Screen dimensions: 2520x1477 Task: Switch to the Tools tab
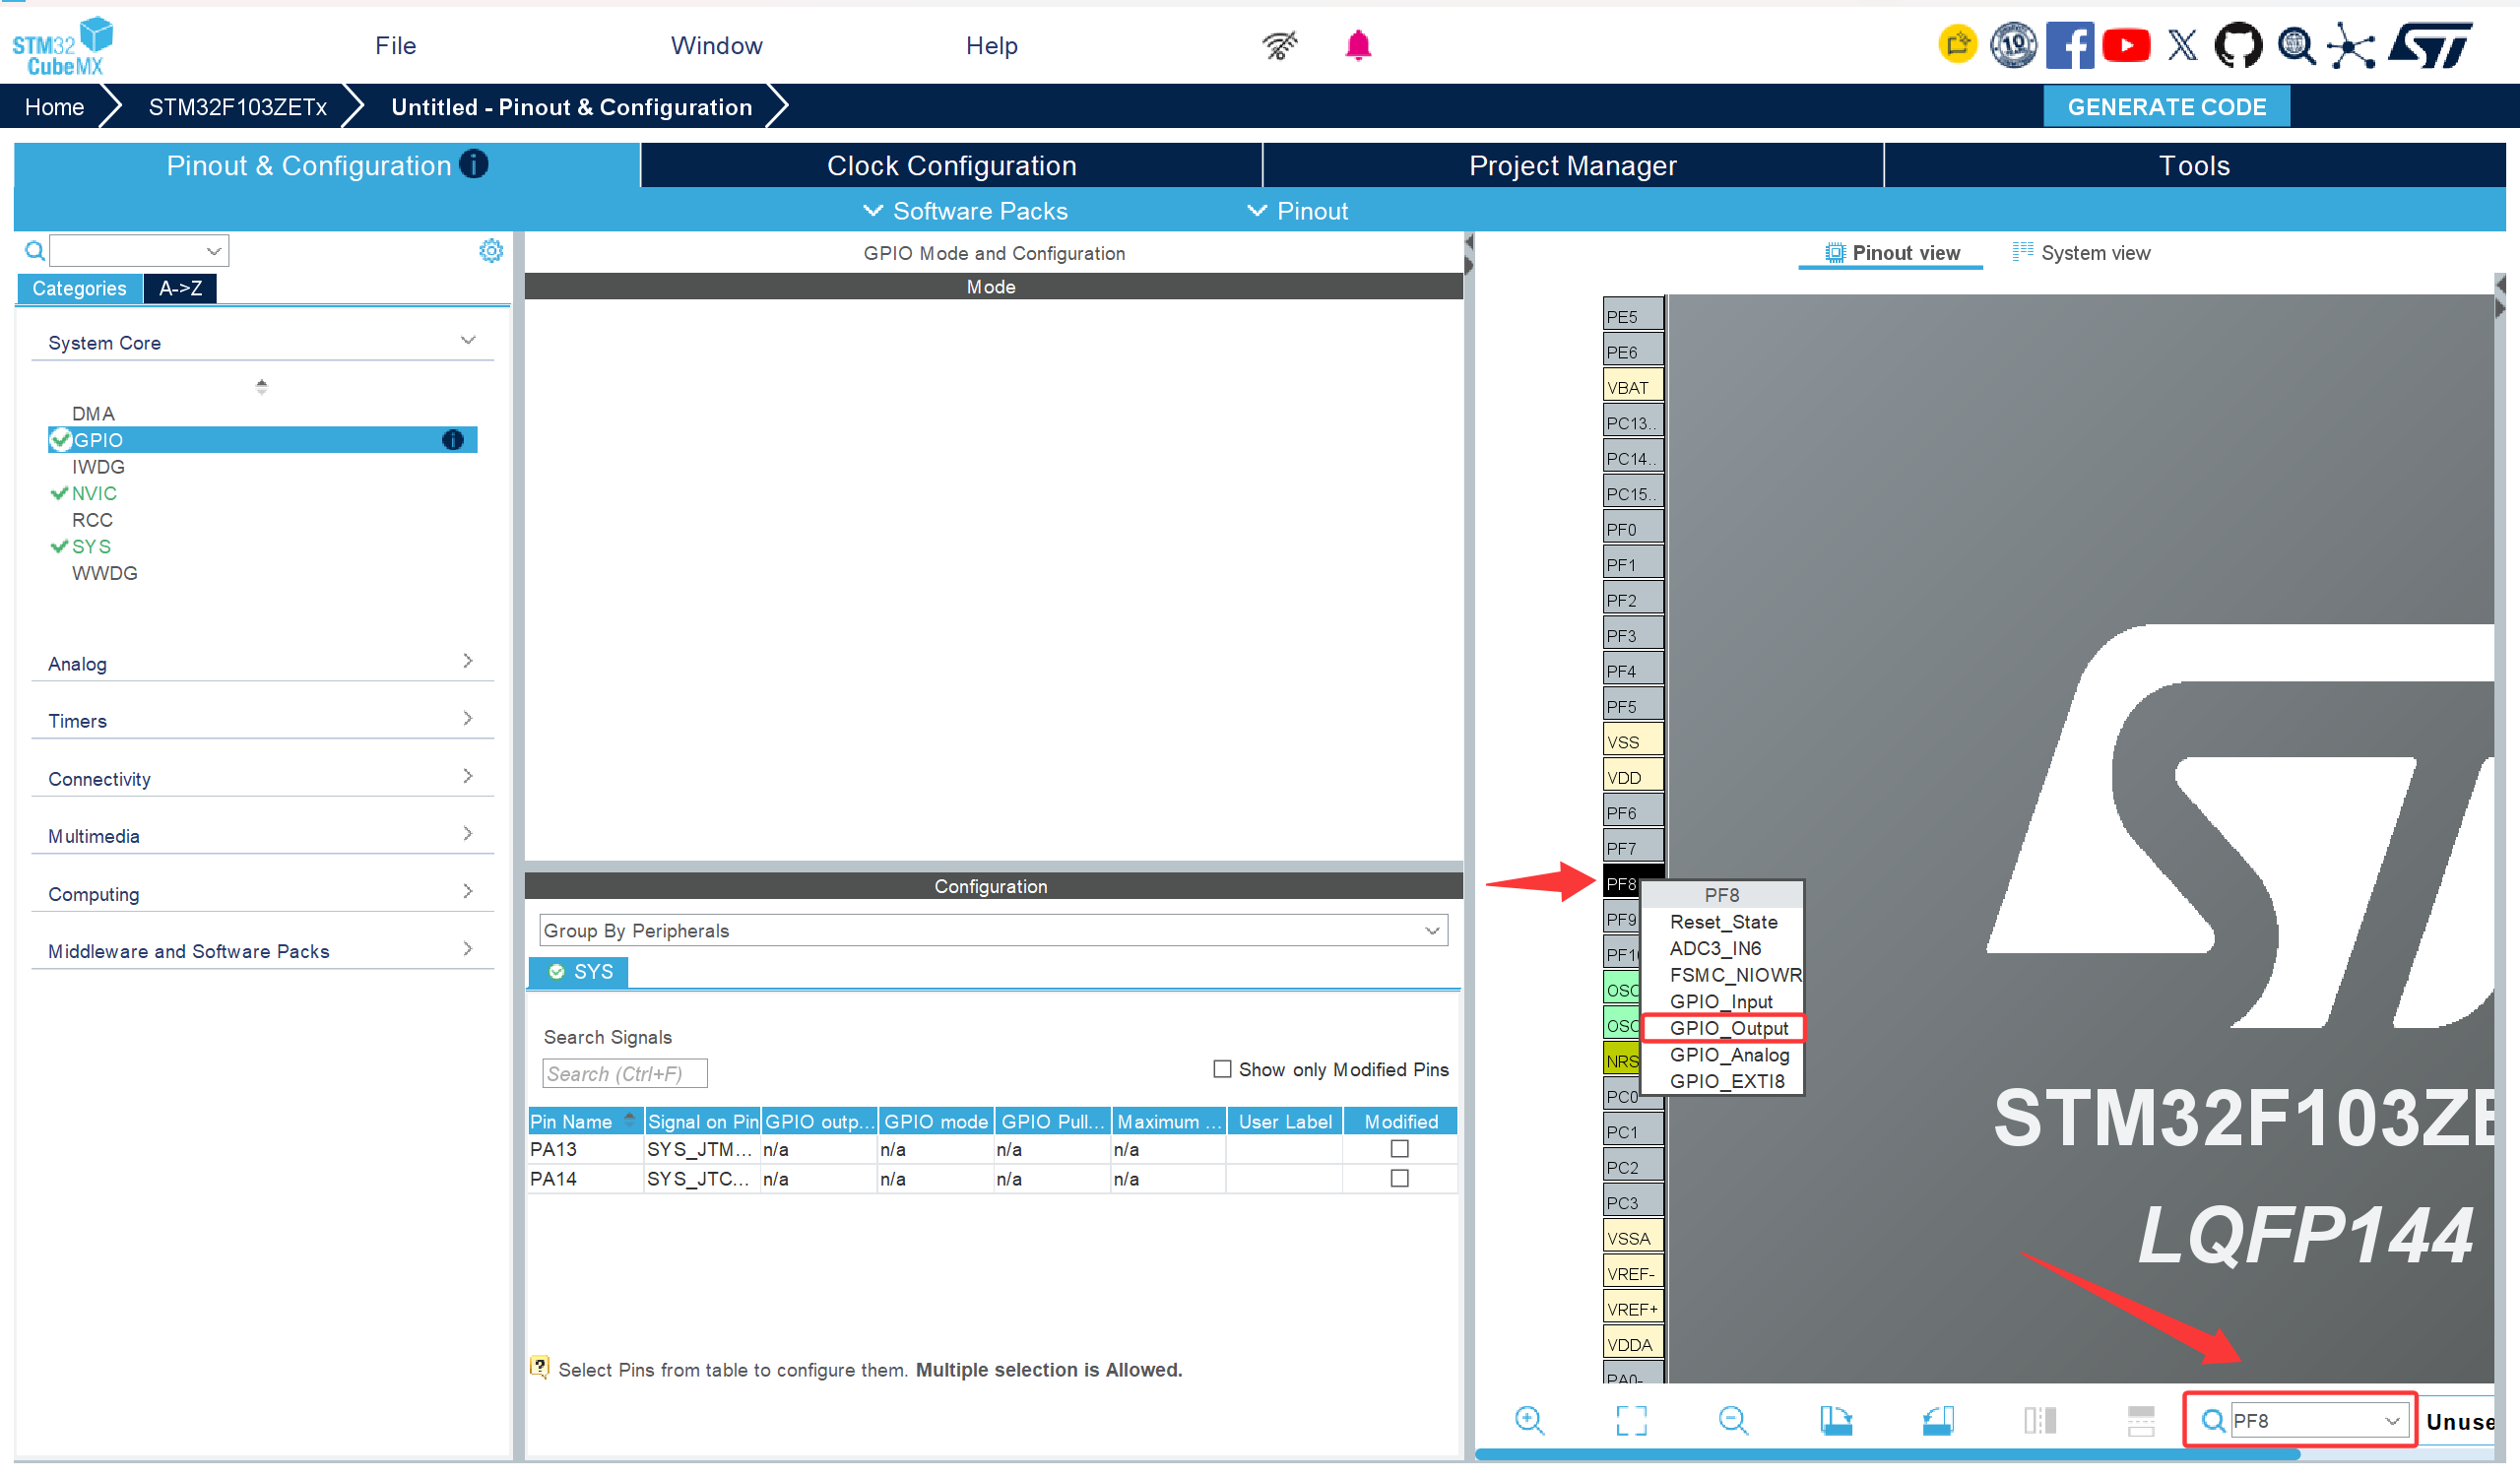(2195, 165)
